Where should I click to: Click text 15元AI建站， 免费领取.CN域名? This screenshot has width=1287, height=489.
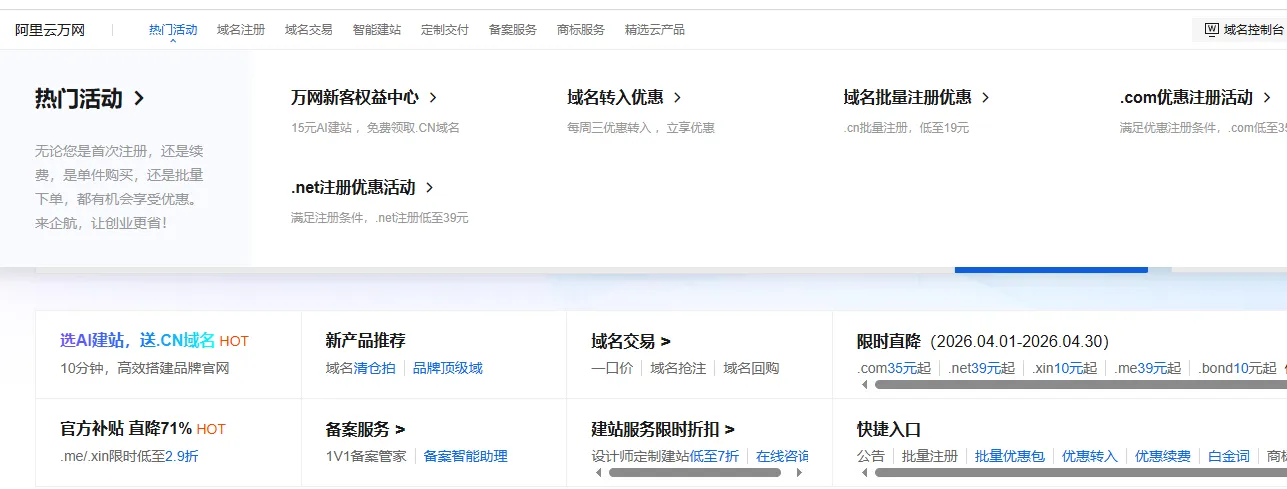[375, 128]
